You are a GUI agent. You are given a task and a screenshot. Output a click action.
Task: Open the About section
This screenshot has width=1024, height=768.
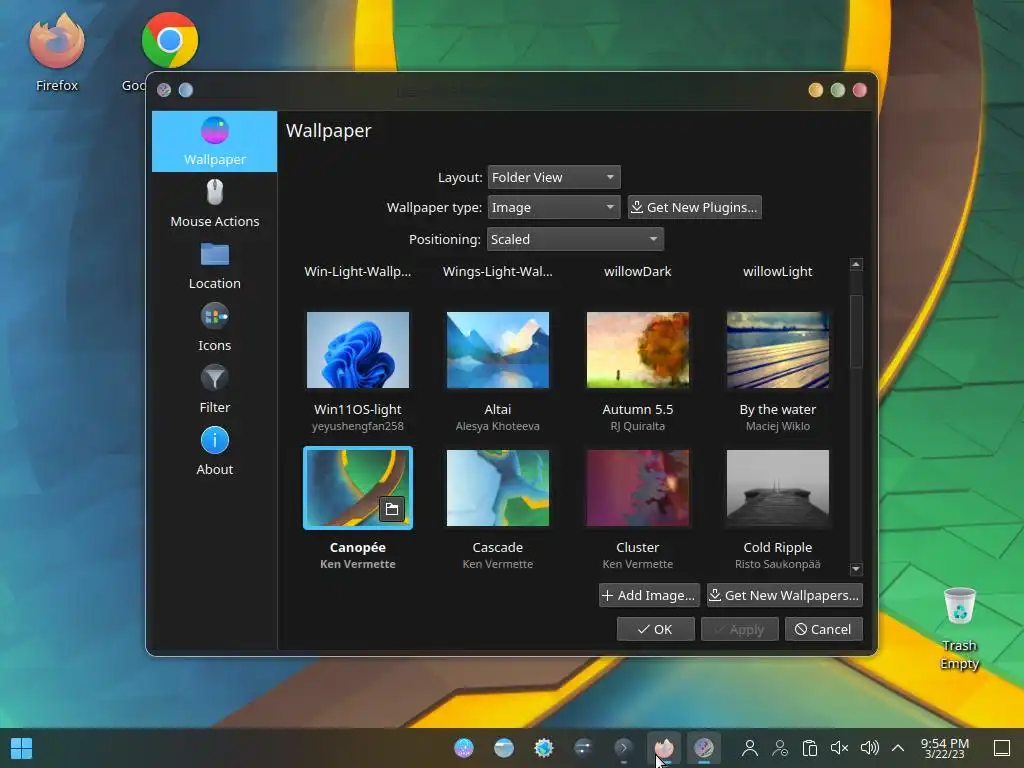coord(214,452)
